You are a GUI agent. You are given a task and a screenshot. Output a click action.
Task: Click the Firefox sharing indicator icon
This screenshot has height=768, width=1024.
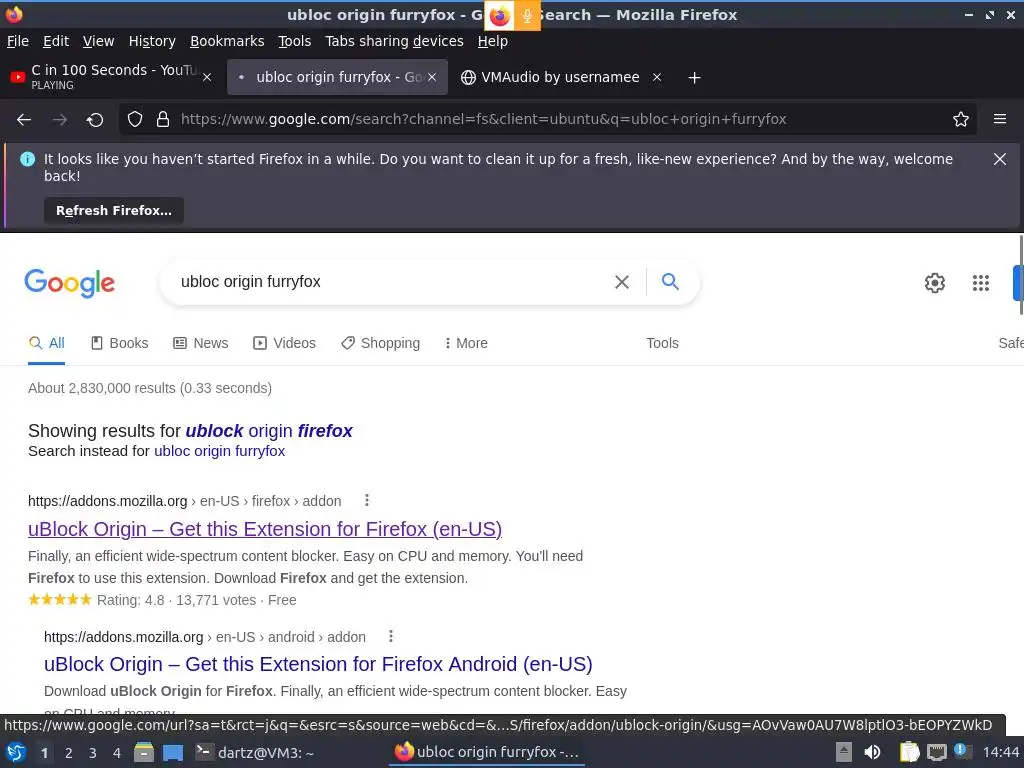pos(500,16)
